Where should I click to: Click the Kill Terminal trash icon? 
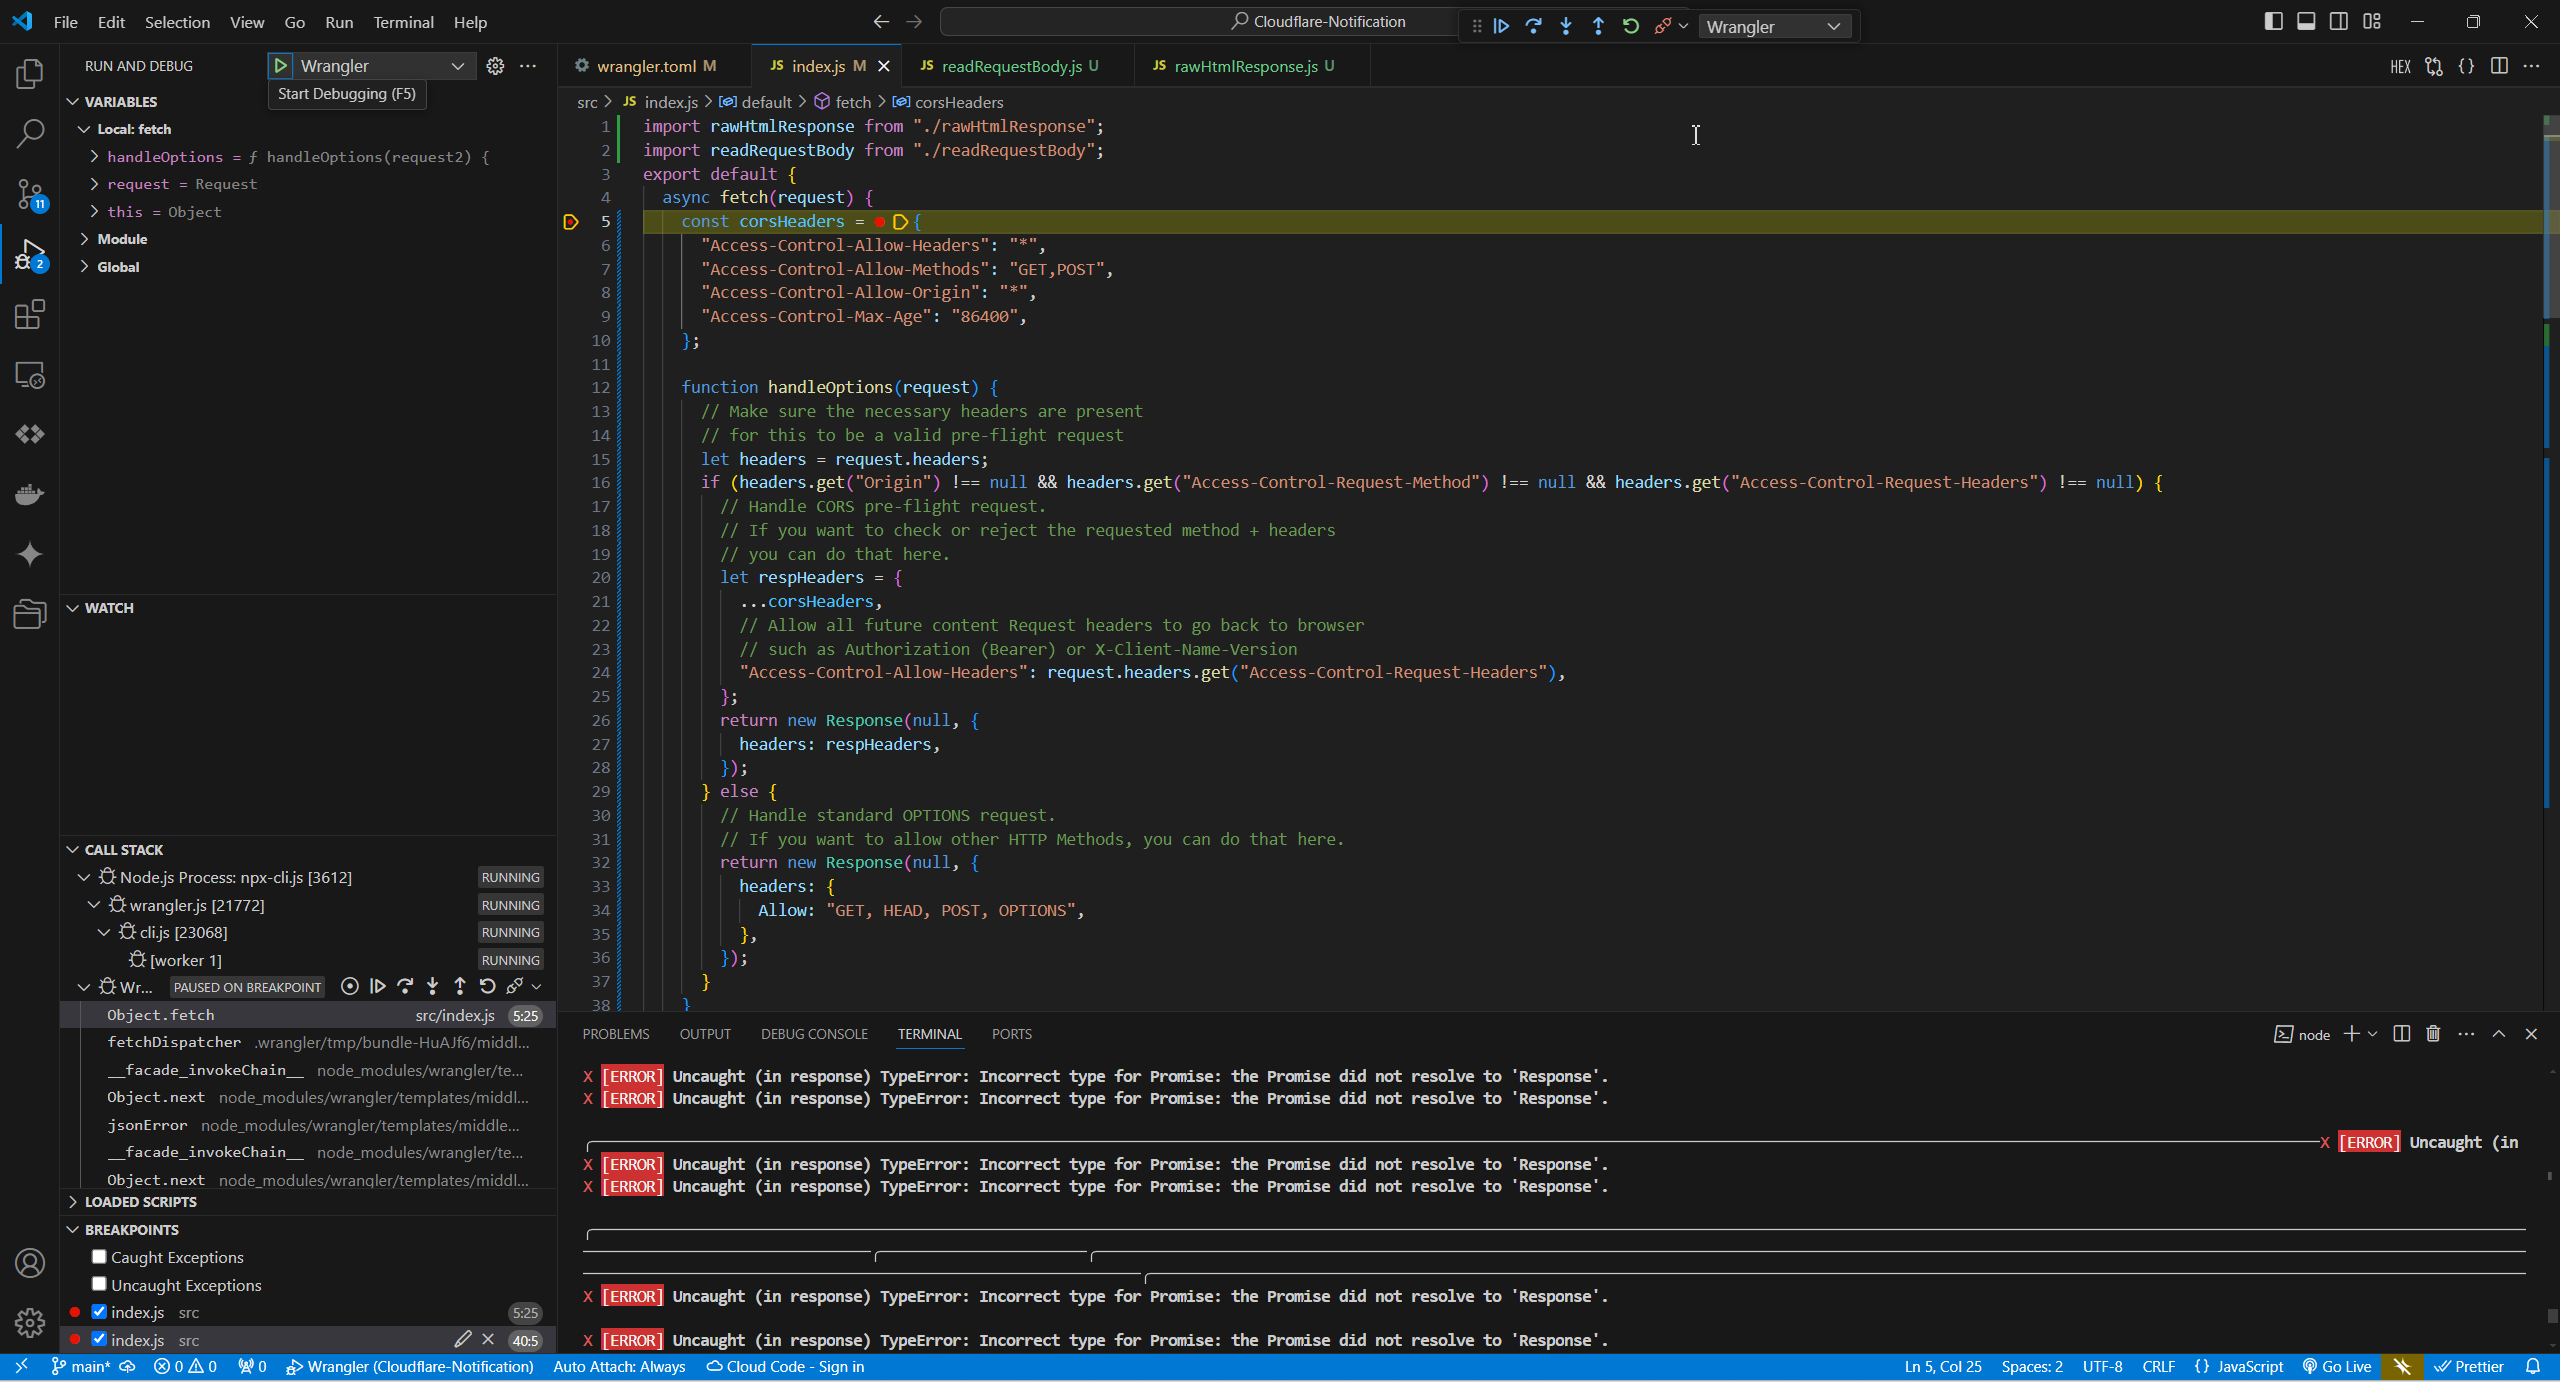click(2433, 1034)
